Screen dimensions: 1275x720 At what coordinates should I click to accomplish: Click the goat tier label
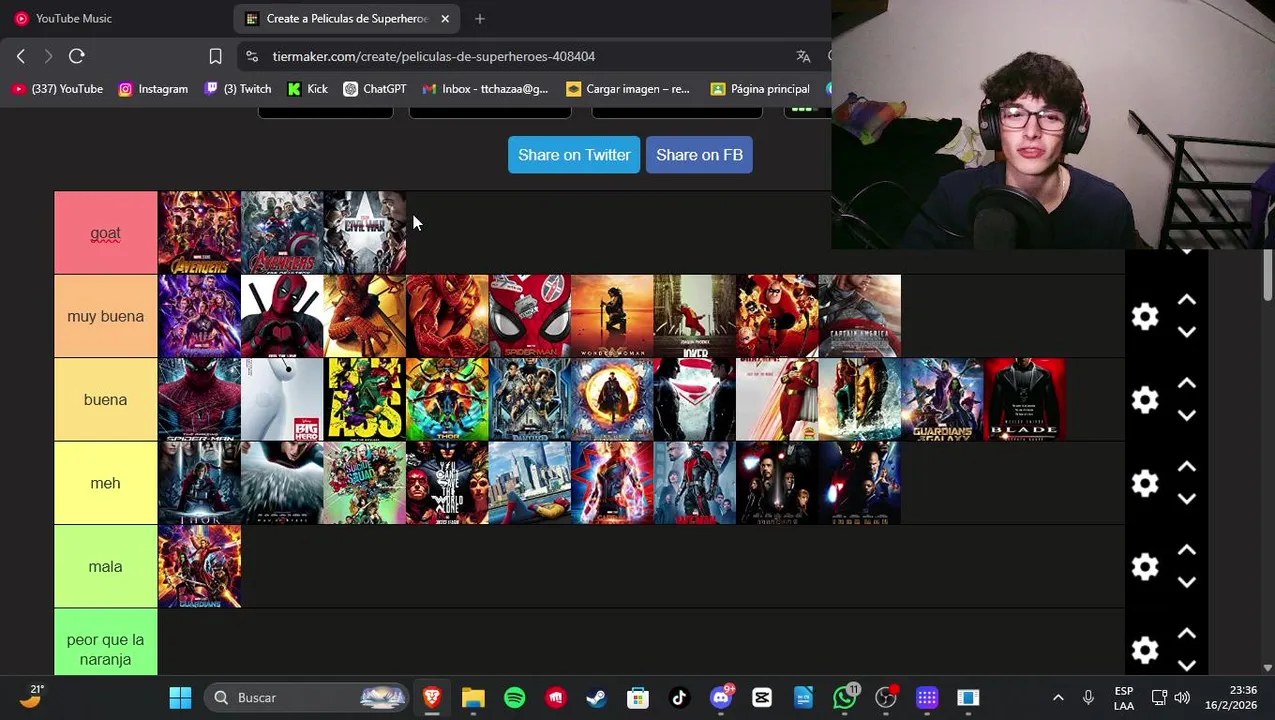click(x=105, y=233)
